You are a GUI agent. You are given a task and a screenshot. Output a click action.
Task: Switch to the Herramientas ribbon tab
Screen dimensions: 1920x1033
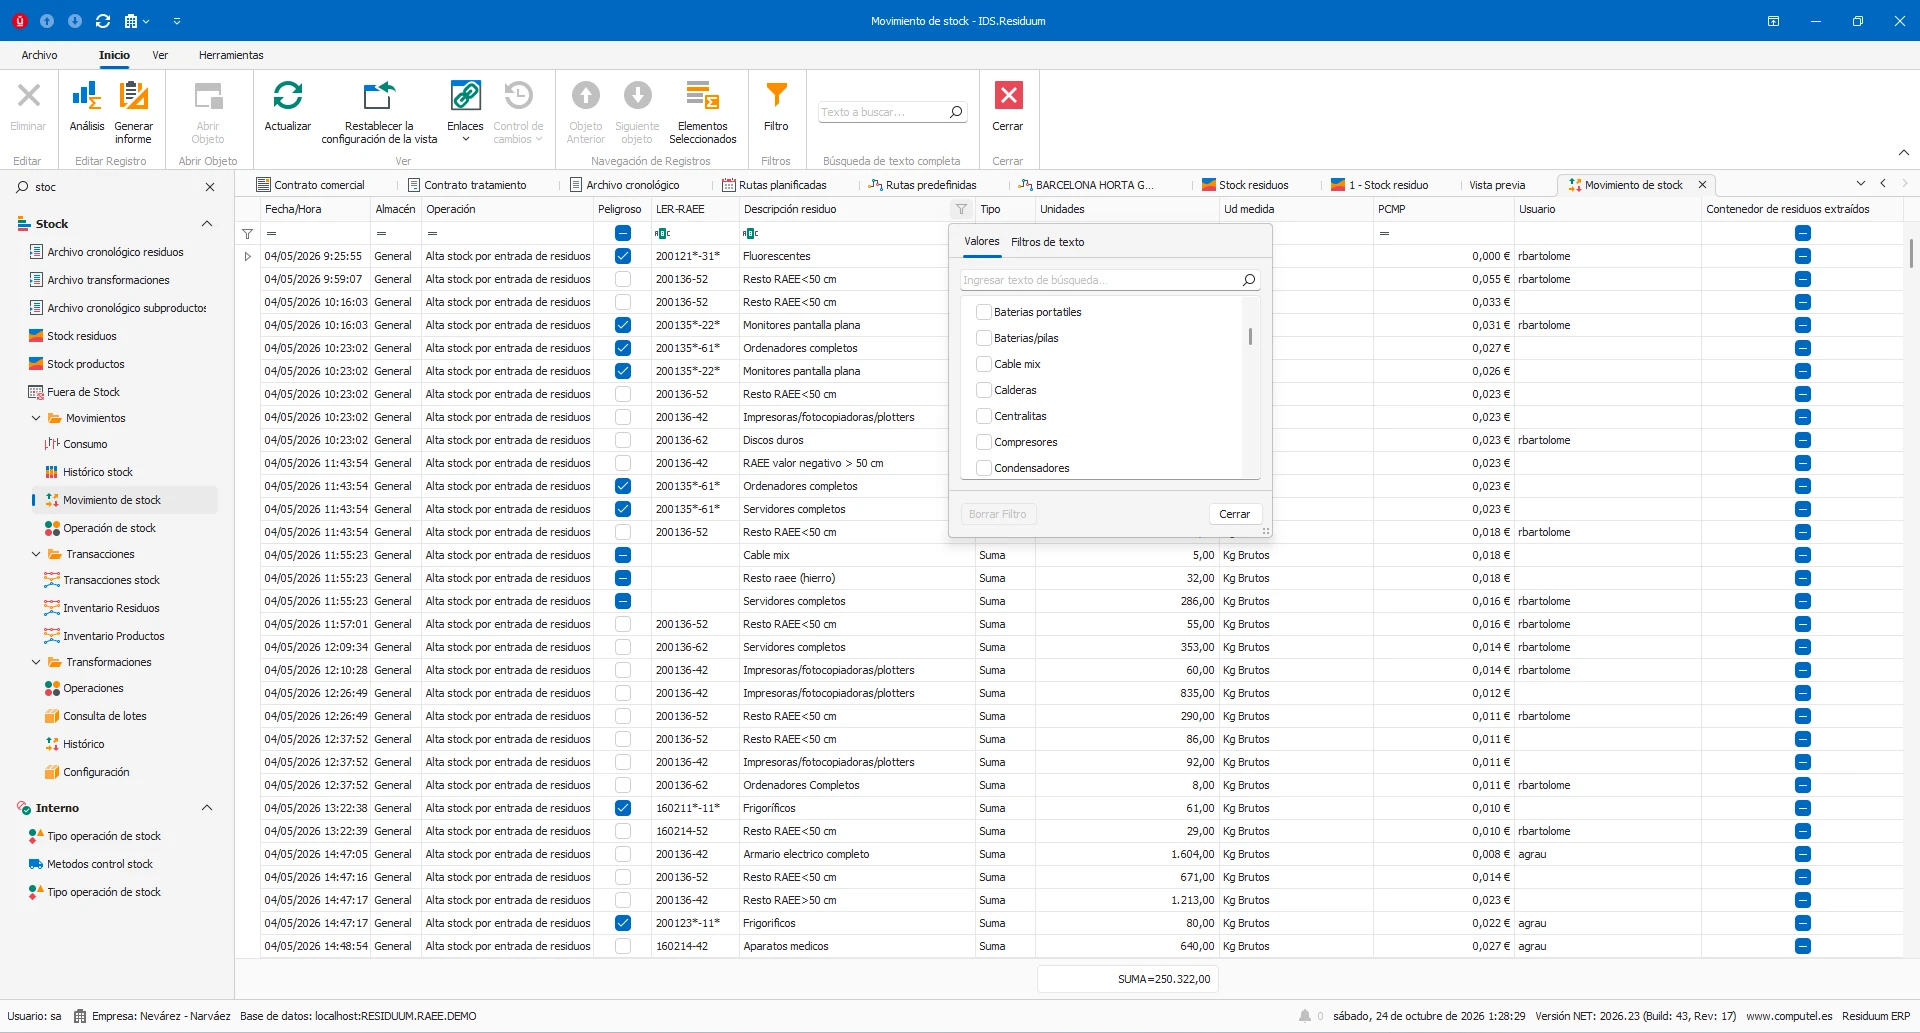pos(231,55)
